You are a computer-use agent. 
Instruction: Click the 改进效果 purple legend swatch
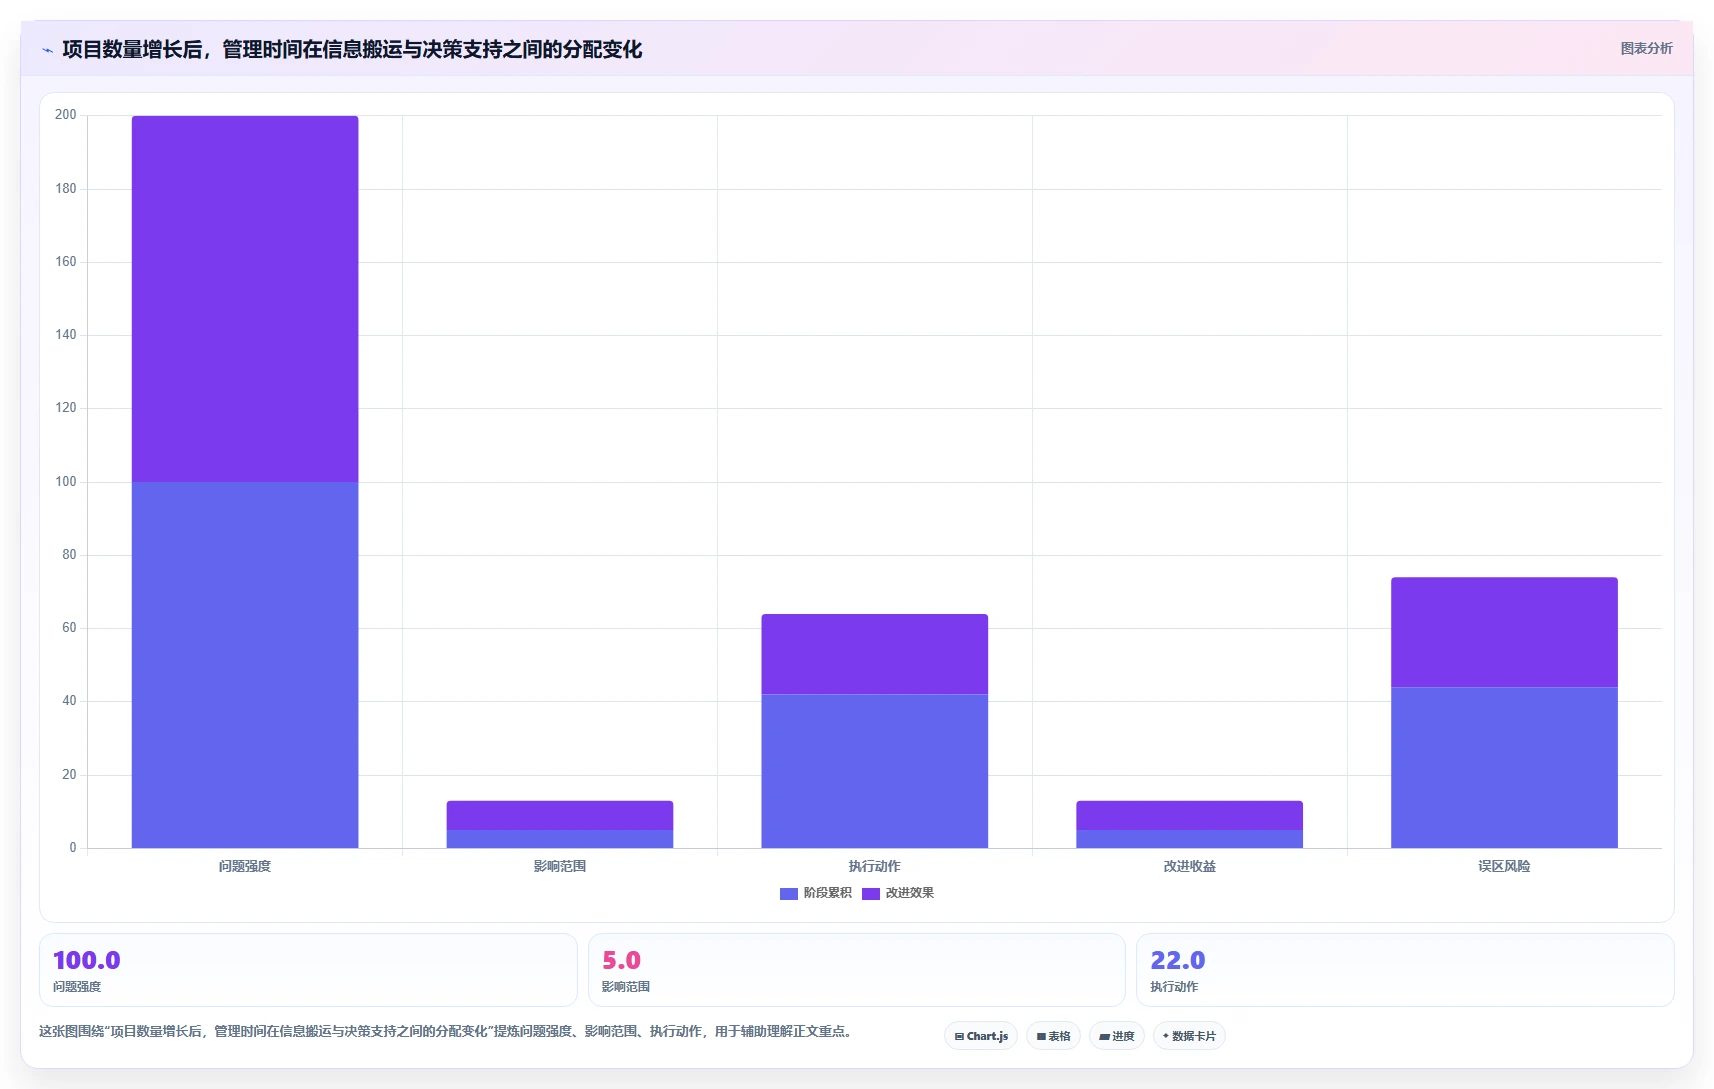pyautogui.click(x=871, y=893)
